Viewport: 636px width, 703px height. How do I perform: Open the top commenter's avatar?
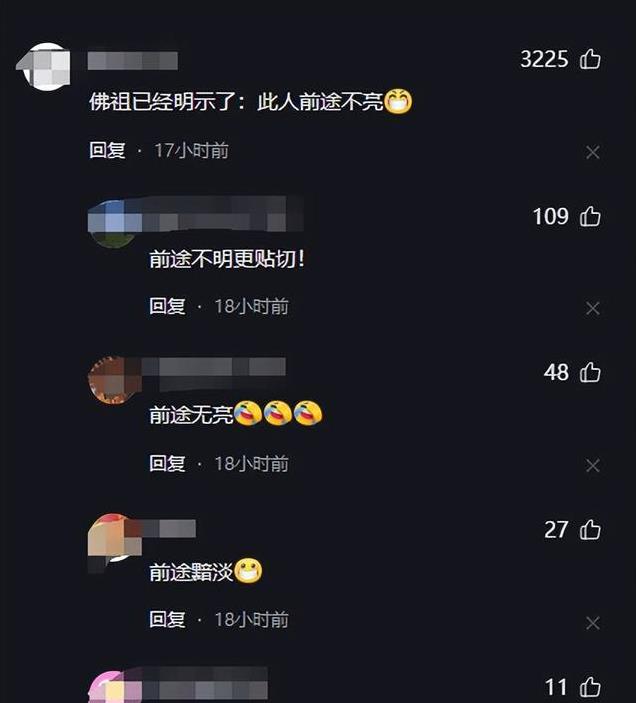46,66
